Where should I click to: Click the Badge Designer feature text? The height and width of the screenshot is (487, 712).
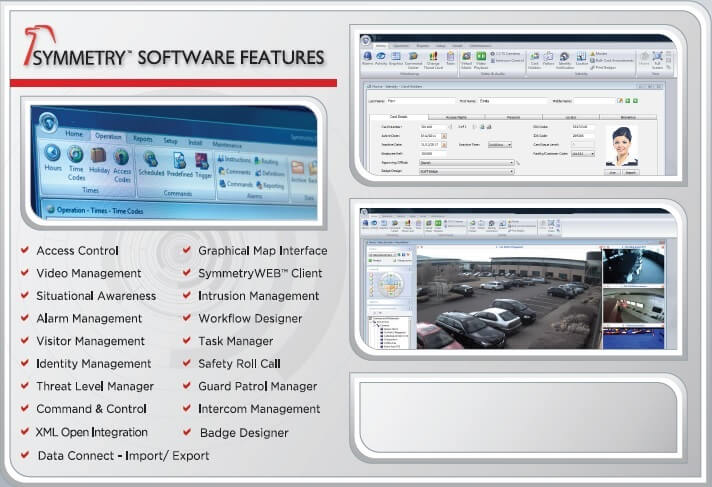click(x=244, y=432)
